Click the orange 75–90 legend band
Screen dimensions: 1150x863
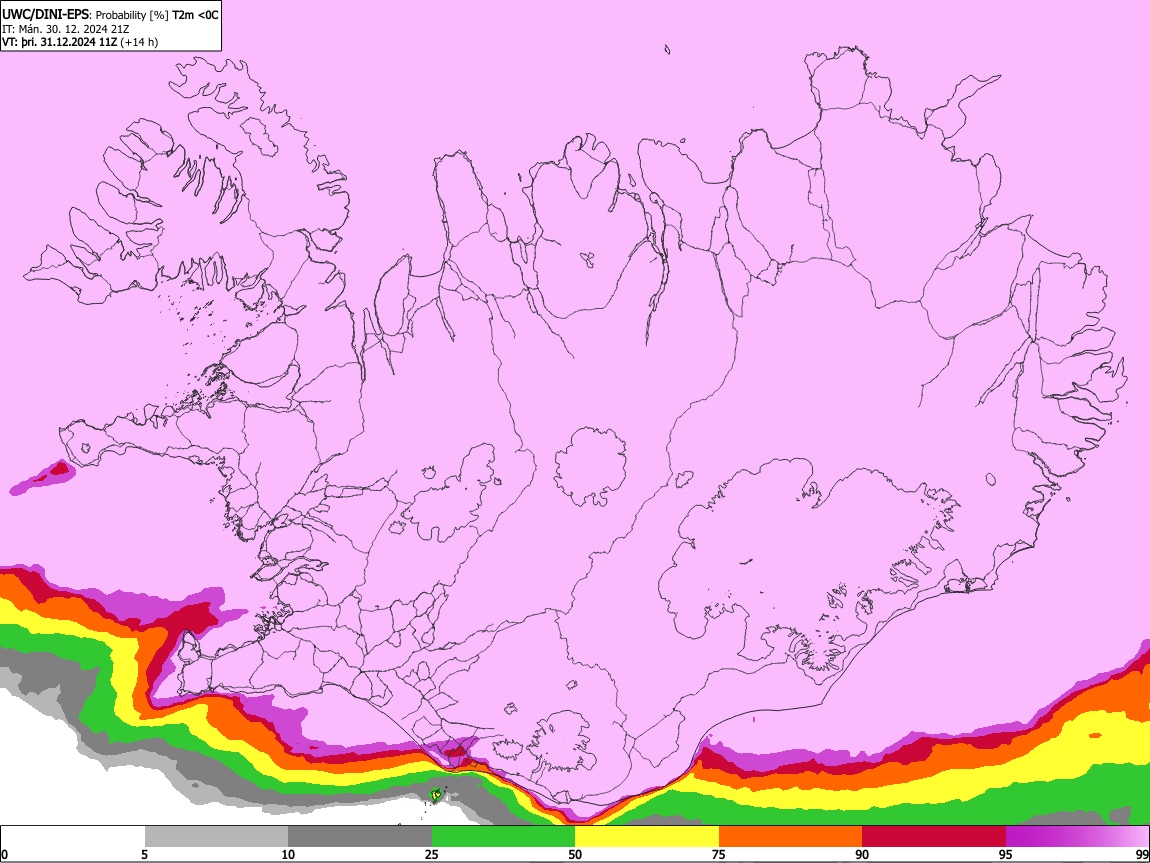(791, 837)
